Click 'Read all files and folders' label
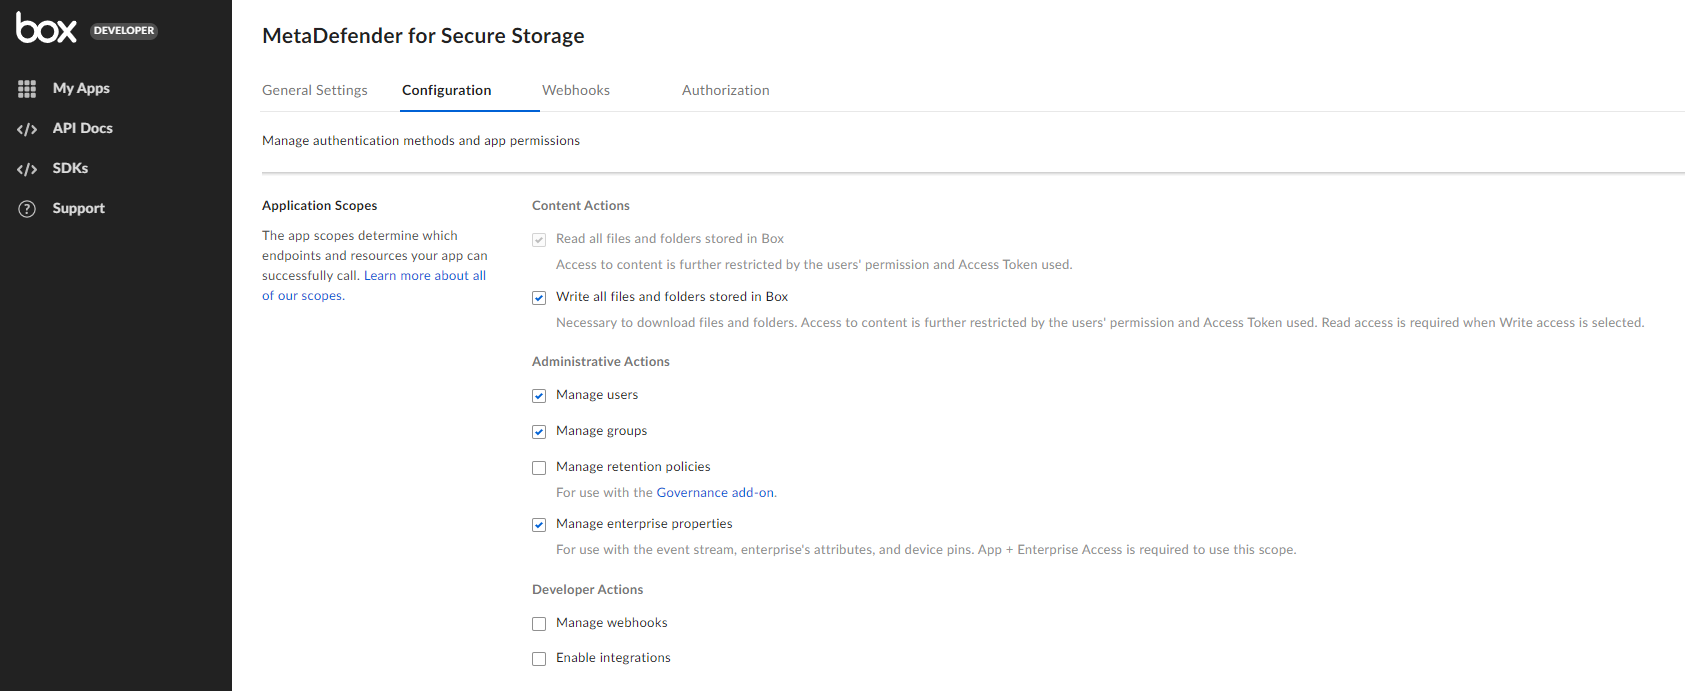 (670, 238)
